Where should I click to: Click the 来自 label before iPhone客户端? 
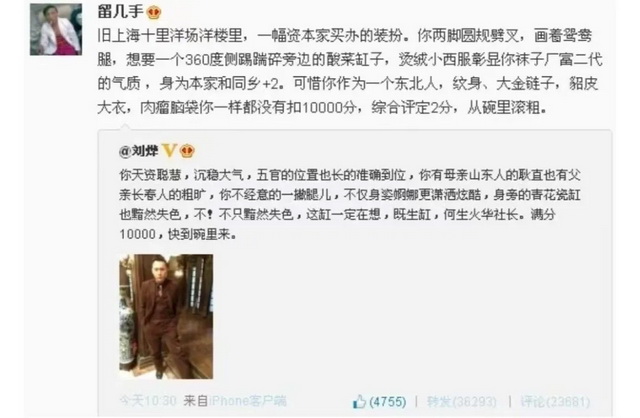[x=196, y=401]
